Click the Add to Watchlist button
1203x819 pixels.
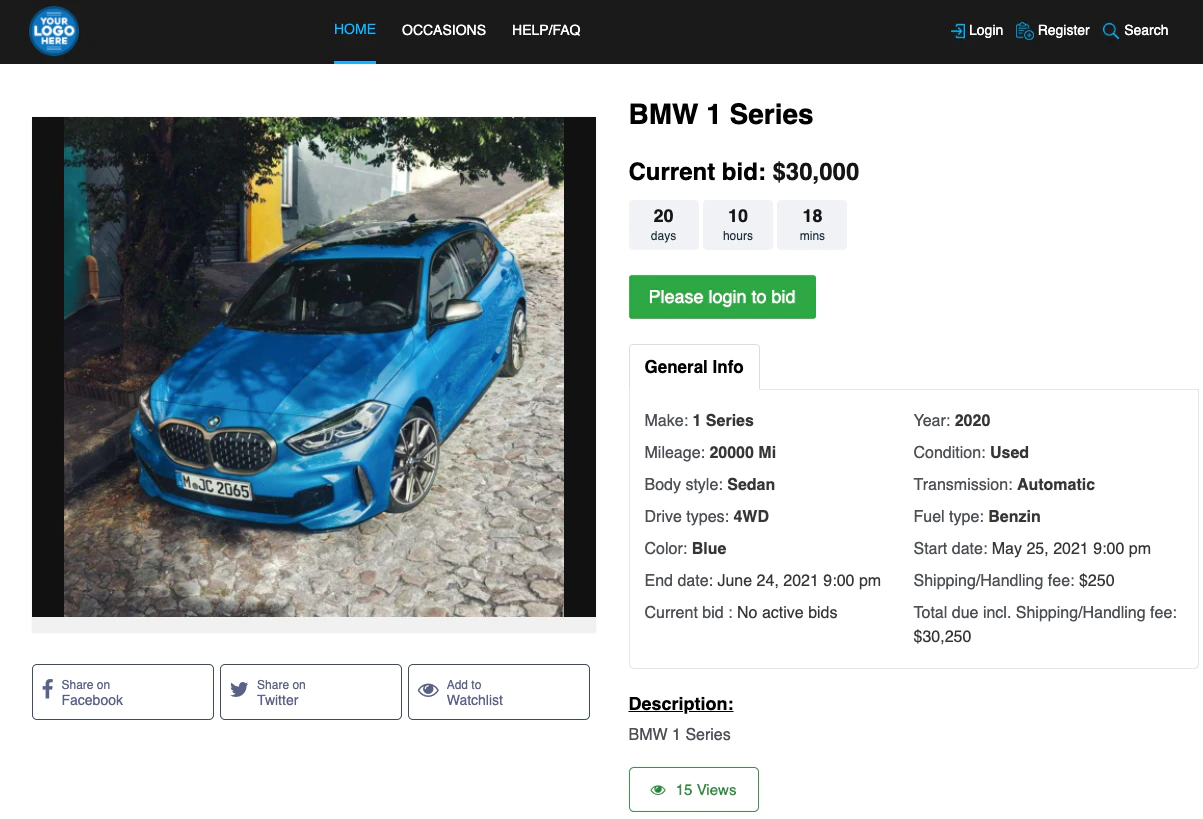[x=499, y=692]
